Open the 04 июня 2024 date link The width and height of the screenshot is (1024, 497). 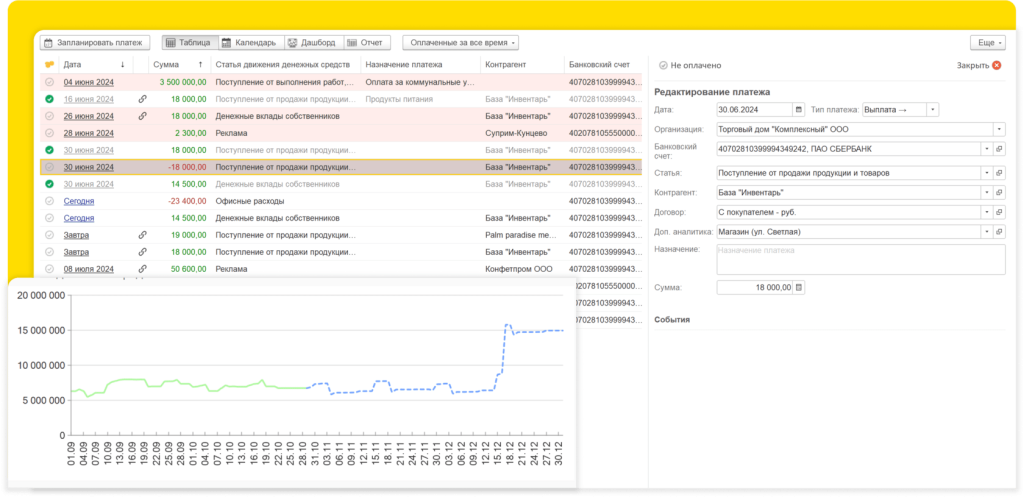tap(88, 82)
